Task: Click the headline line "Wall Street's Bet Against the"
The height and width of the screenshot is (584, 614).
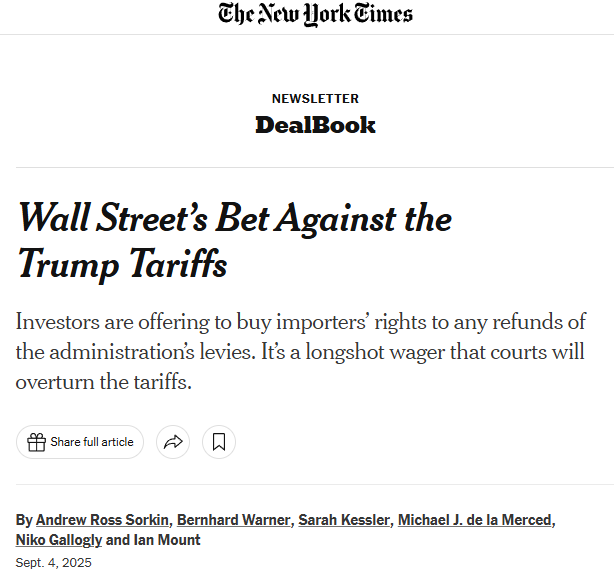Action: [235, 218]
